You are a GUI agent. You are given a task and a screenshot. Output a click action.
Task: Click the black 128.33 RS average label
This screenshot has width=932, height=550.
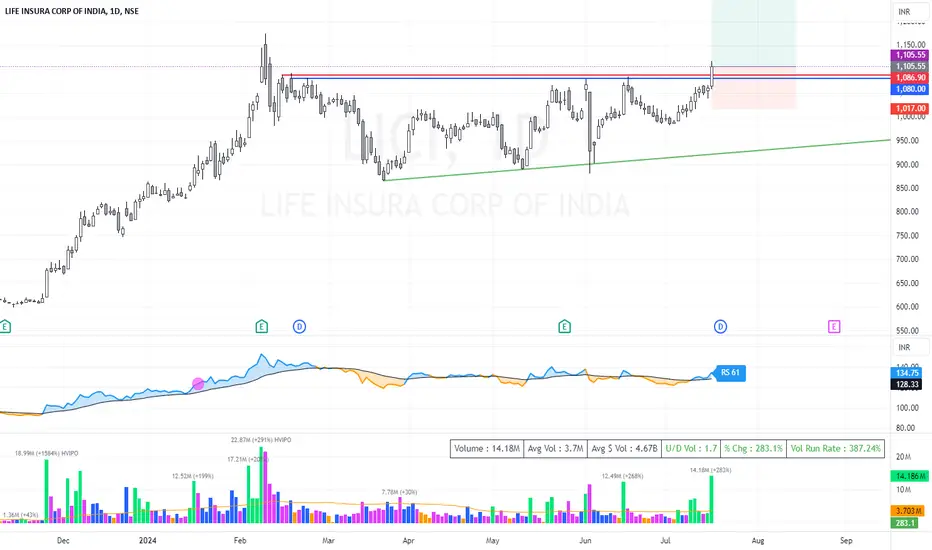907,384
